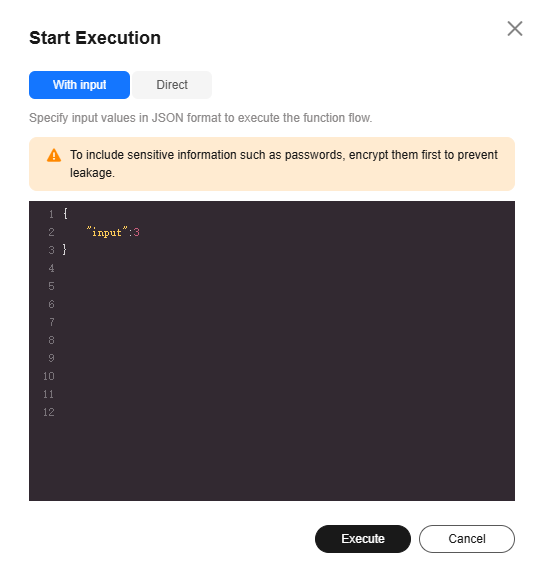
Task: Click the sensitive information warning text
Action: (x=284, y=164)
